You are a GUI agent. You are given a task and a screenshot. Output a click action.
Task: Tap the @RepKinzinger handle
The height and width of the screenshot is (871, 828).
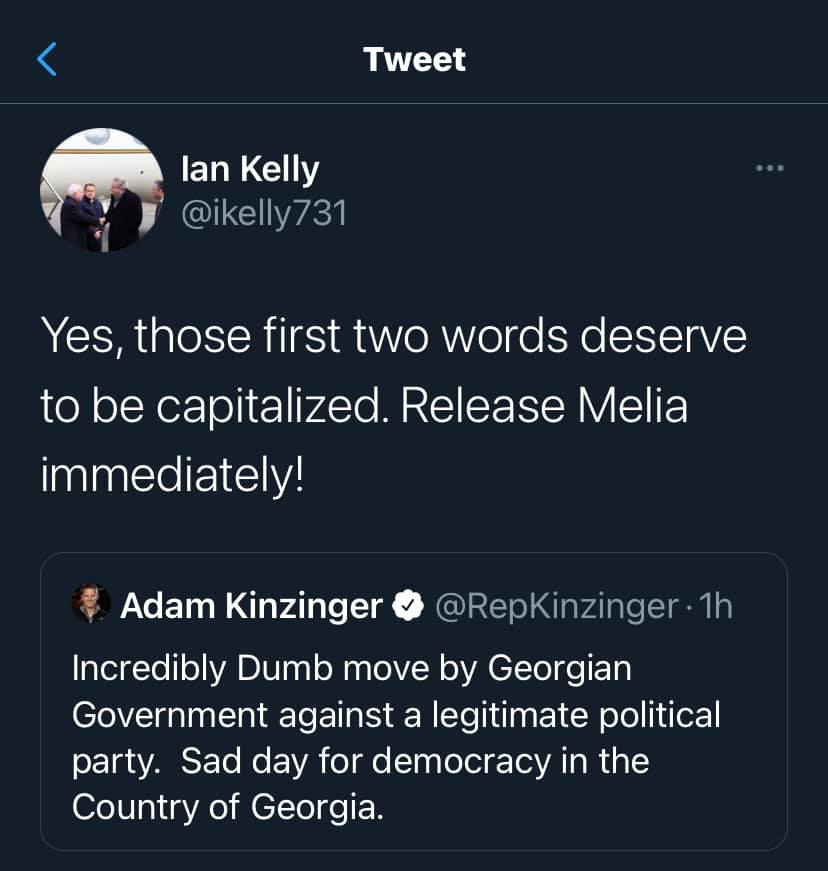pyautogui.click(x=554, y=605)
